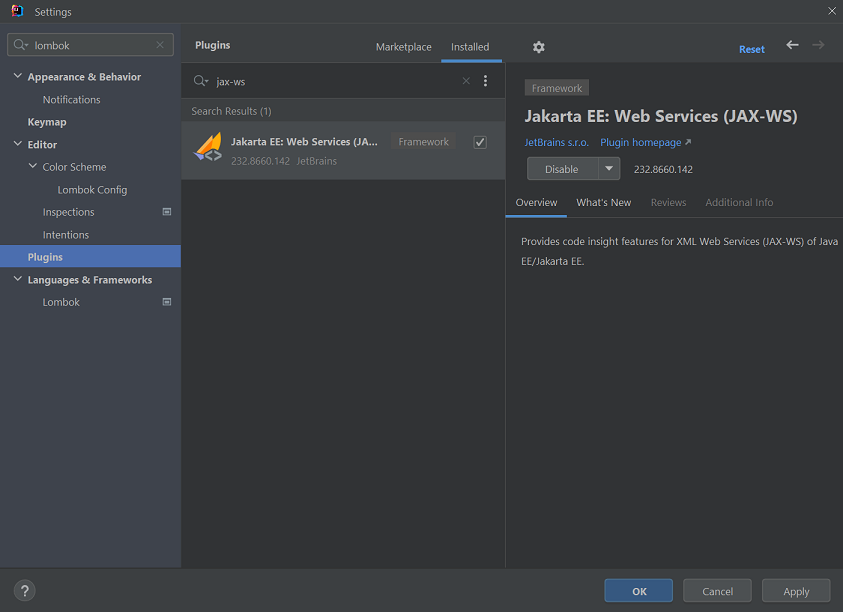Screen dimensions: 843x612
Task: Apply the settings changes
Action: coord(796,591)
